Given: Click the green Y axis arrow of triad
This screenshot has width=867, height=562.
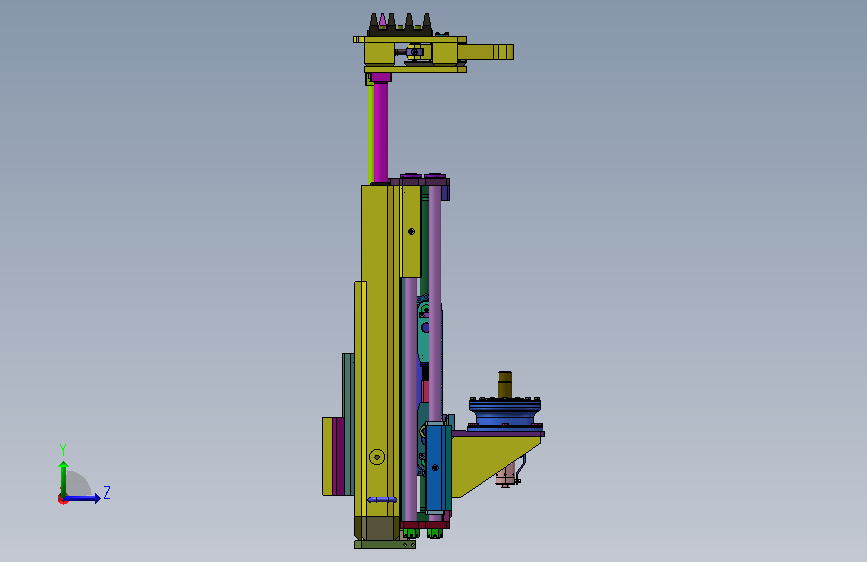Looking at the screenshot, I should pos(64,479).
